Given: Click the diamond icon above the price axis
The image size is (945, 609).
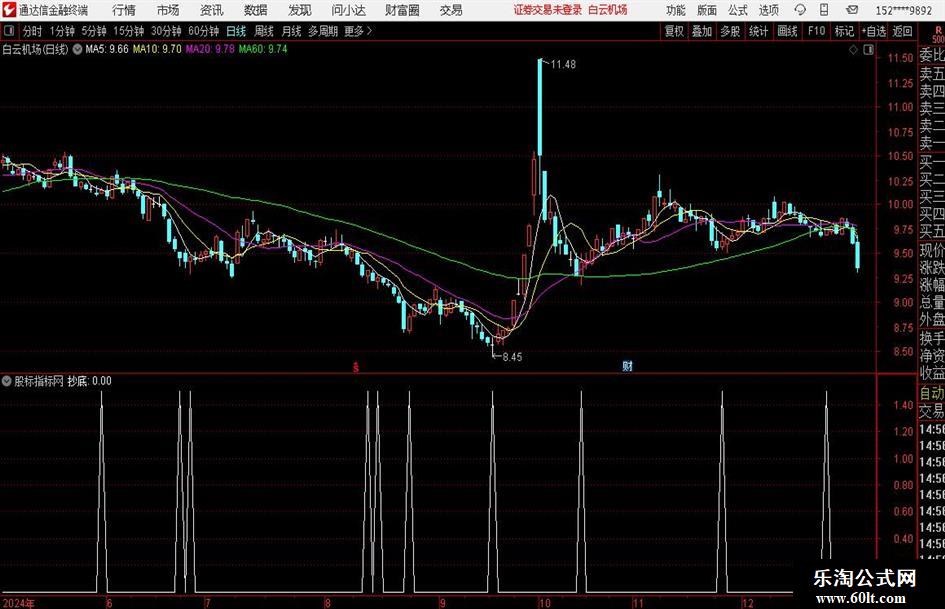Looking at the screenshot, I should (853, 50).
